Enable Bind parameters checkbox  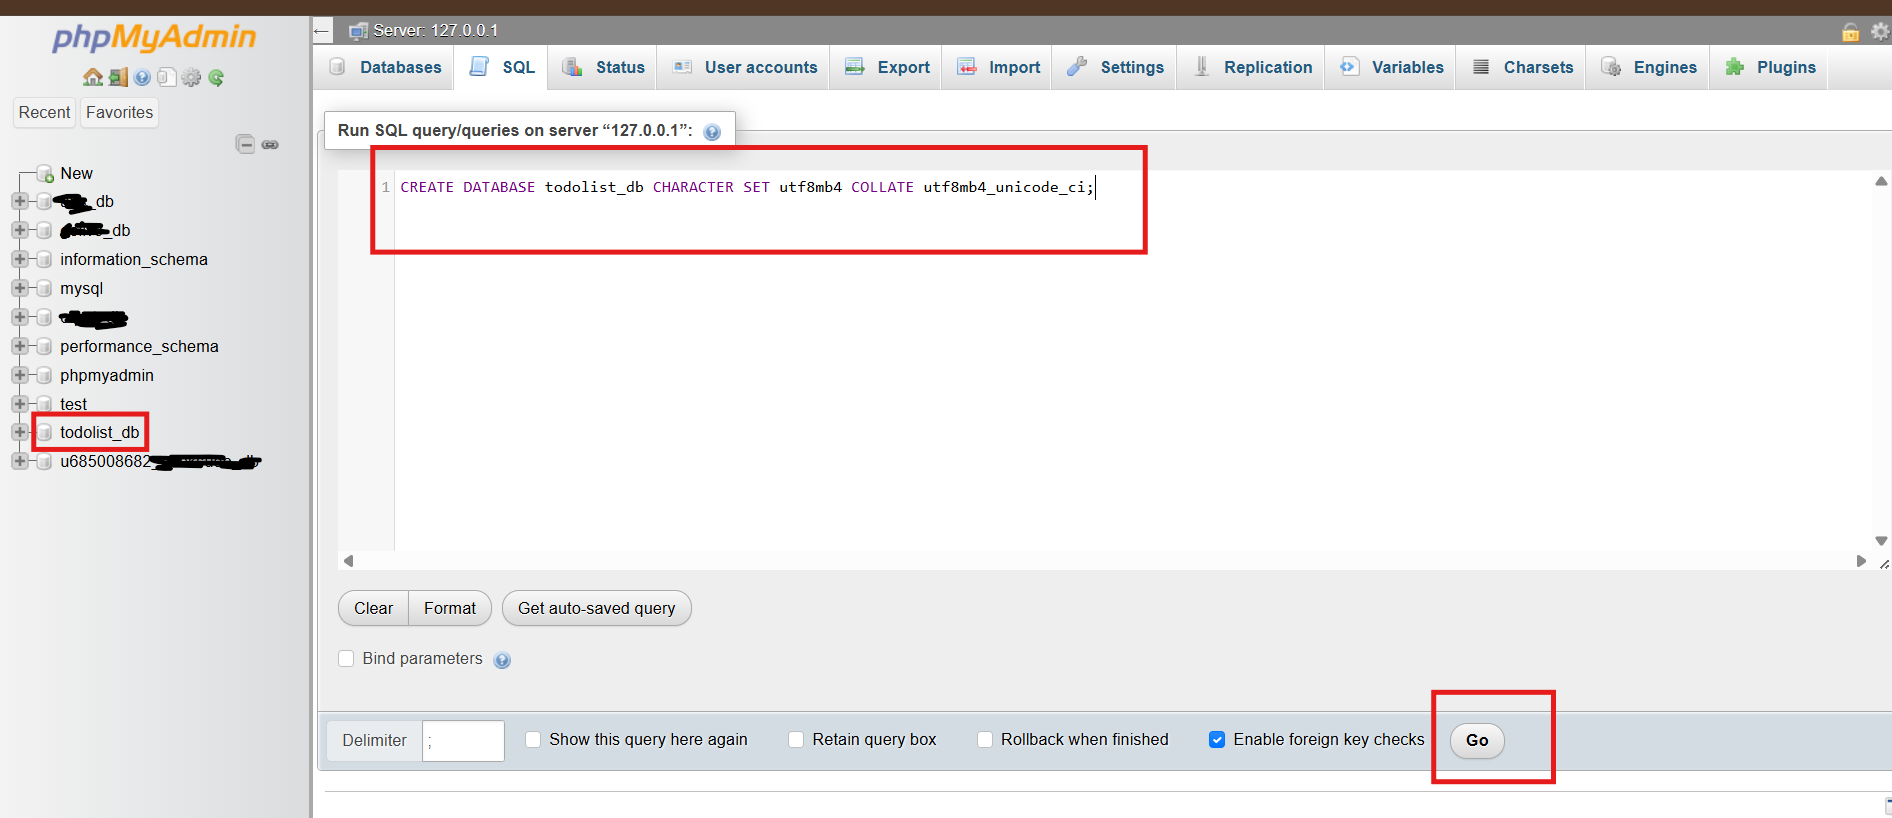click(346, 658)
